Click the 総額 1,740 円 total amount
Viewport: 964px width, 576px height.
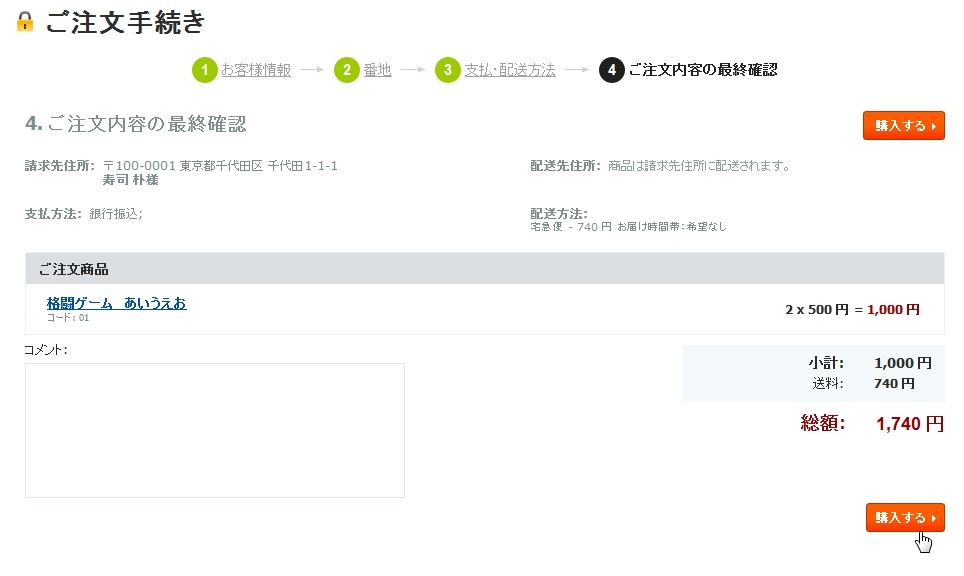[908, 424]
